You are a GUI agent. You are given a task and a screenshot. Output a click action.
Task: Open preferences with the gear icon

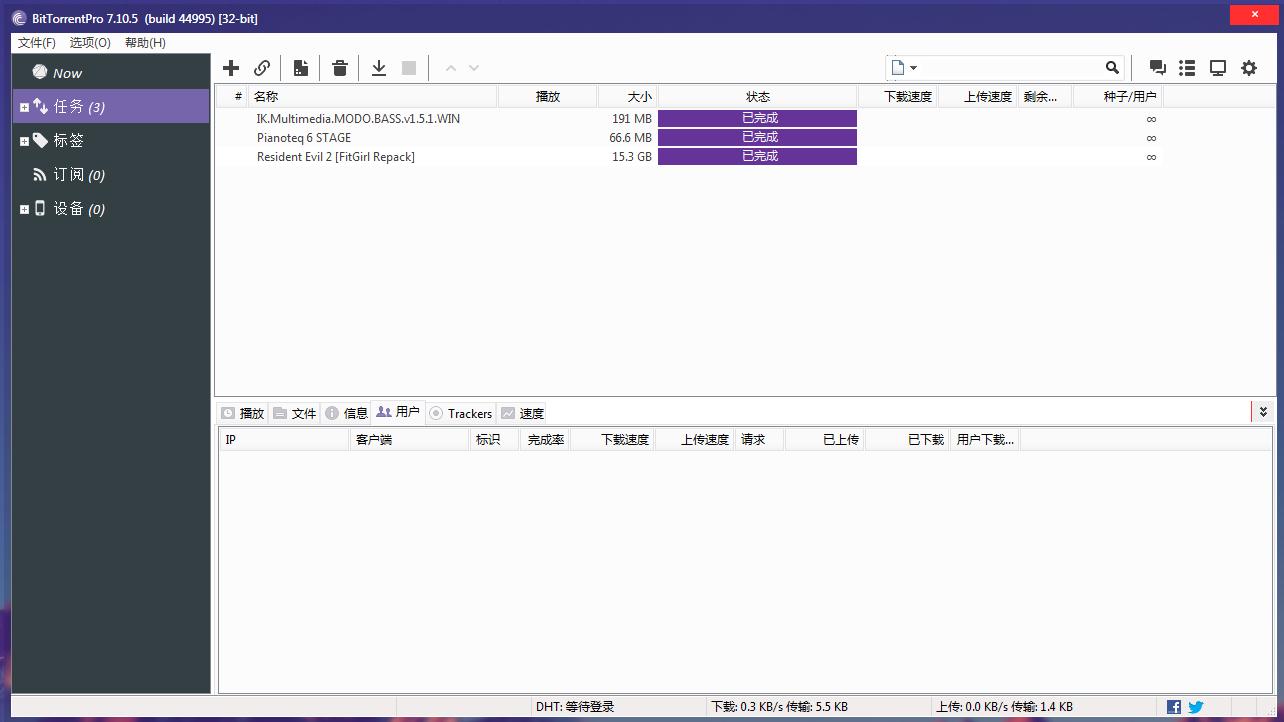pyautogui.click(x=1249, y=68)
